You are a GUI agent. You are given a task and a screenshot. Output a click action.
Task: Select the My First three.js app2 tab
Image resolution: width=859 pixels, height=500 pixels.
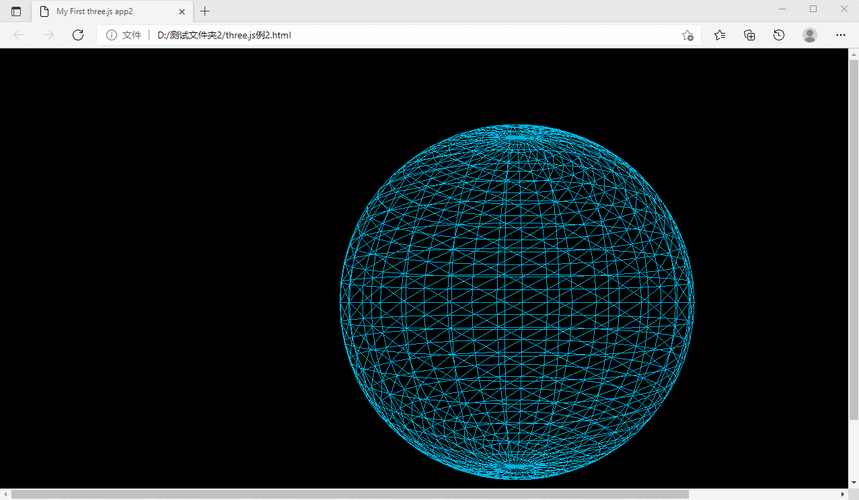pos(112,12)
